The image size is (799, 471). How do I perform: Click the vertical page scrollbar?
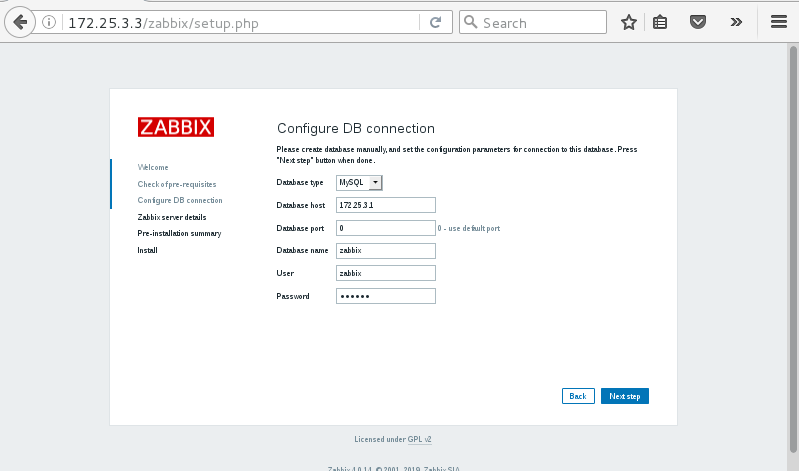(x=793, y=248)
